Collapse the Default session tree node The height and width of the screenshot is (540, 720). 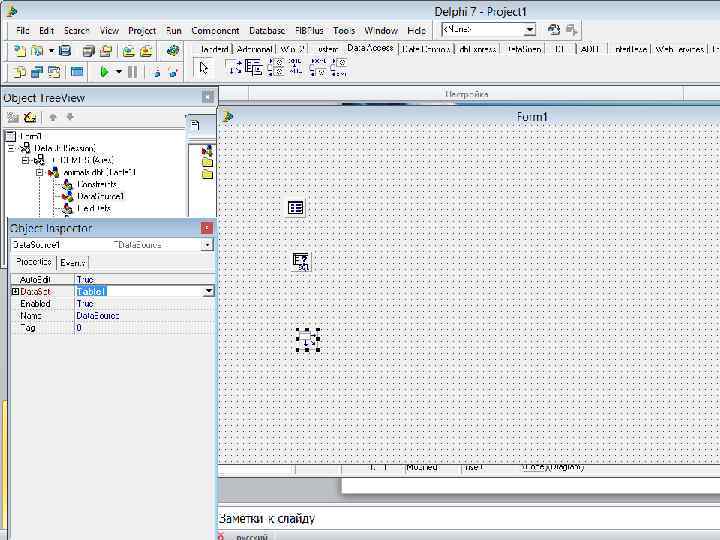pyautogui.click(x=12, y=148)
